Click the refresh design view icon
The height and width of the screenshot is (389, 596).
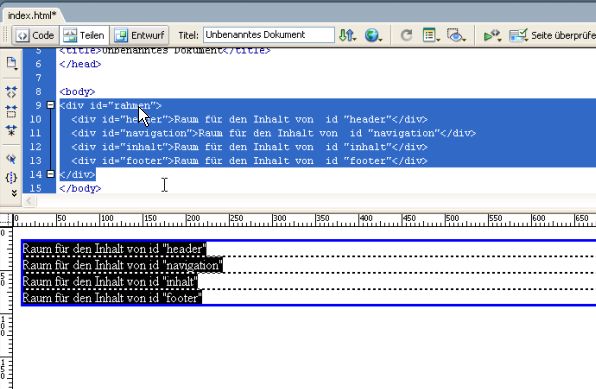[x=406, y=35]
